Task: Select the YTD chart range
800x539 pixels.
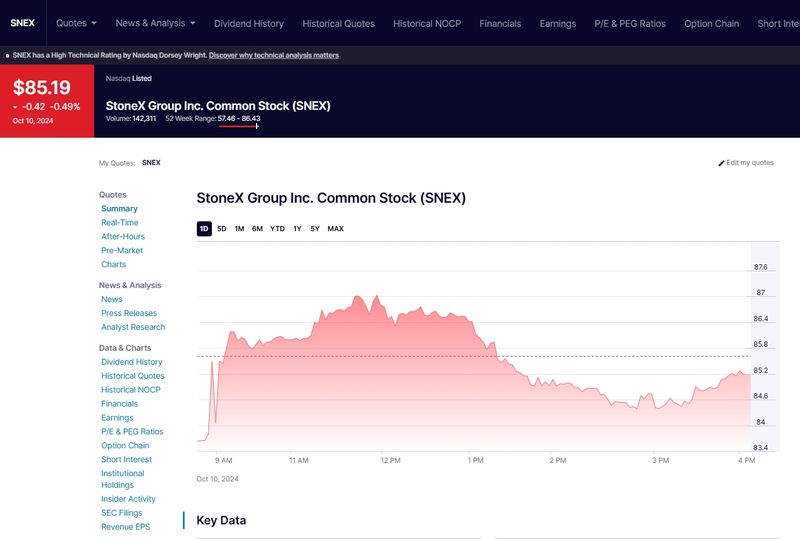Action: click(277, 229)
